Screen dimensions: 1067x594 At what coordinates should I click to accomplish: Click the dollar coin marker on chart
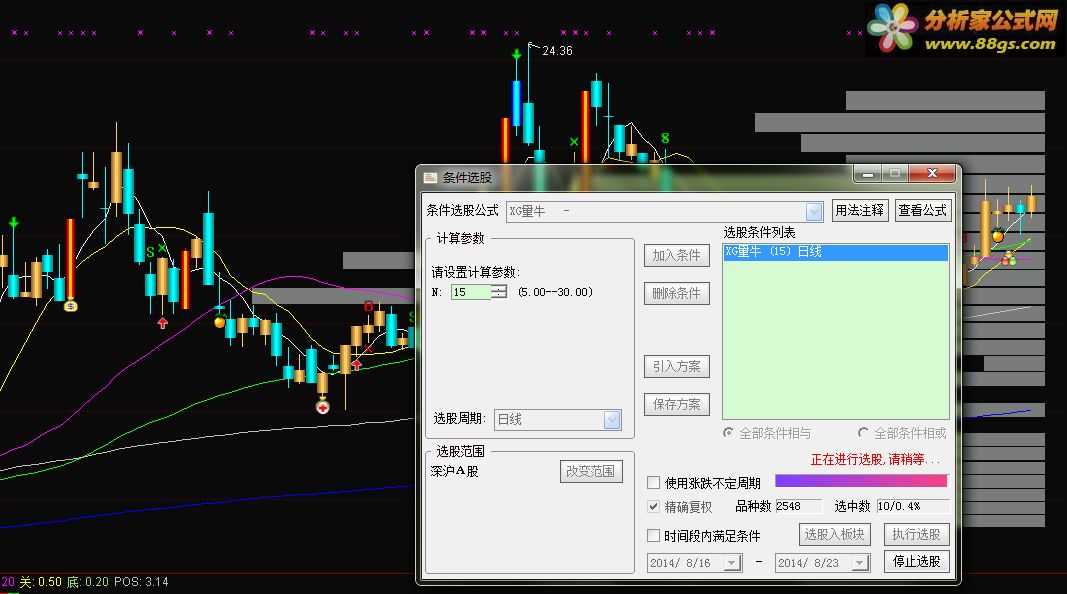point(70,306)
